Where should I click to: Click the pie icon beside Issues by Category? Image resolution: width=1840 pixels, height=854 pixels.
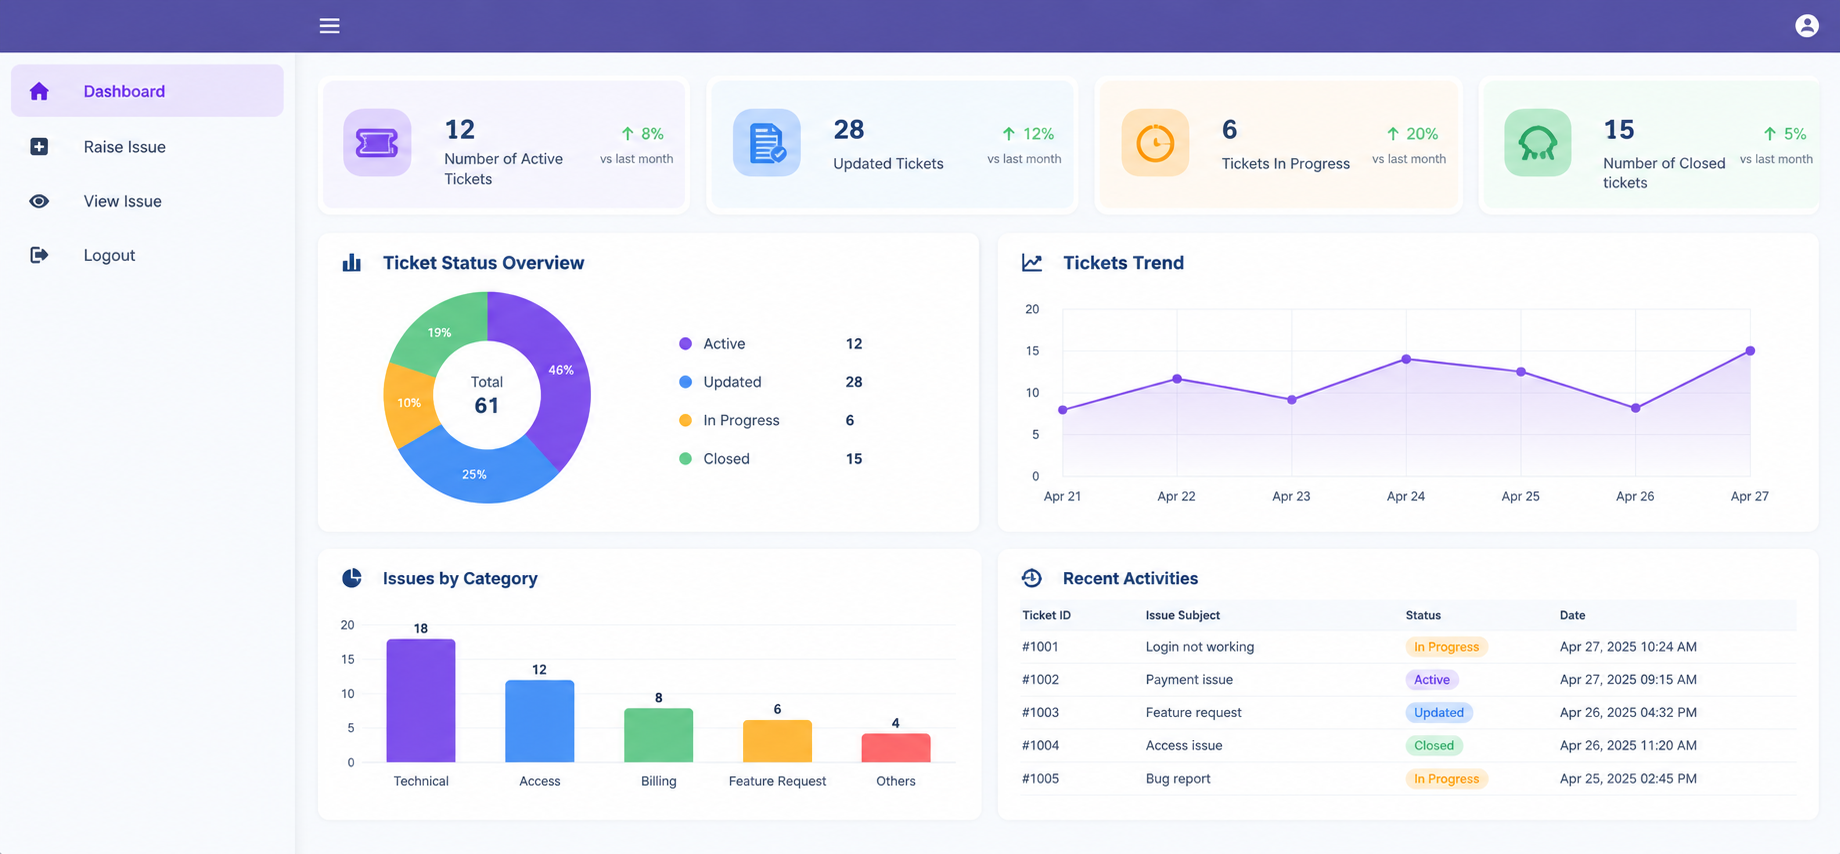[x=352, y=578]
